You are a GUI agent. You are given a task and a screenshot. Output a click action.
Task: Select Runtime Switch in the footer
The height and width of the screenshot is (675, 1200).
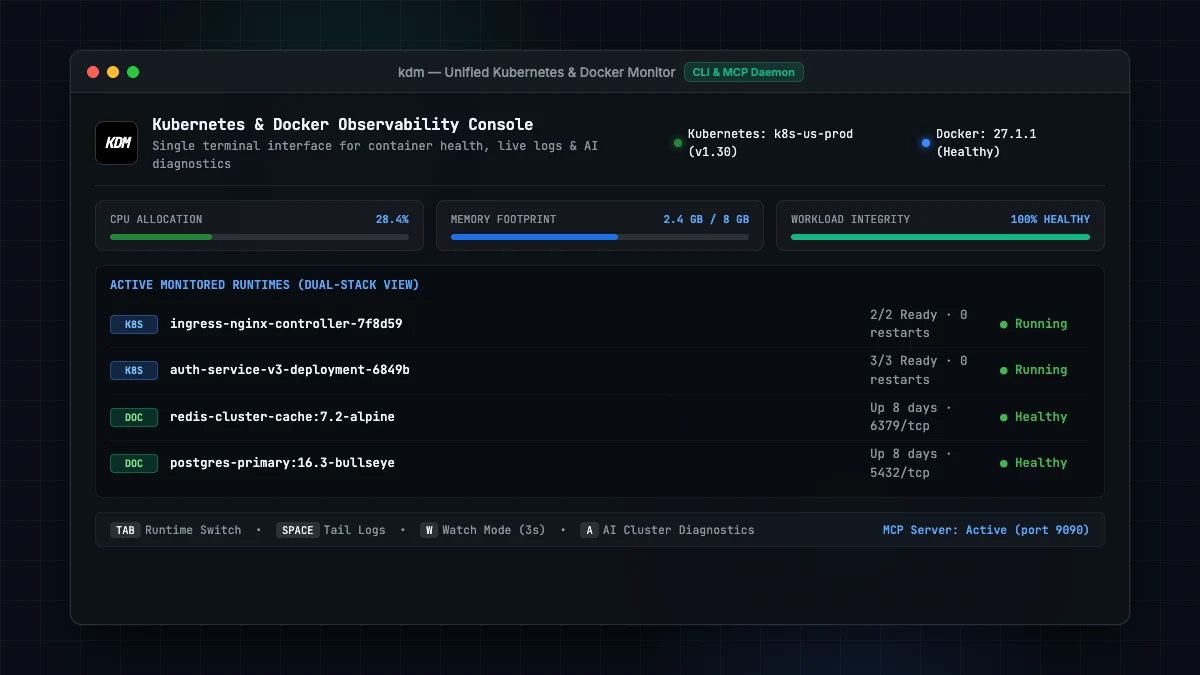193,530
